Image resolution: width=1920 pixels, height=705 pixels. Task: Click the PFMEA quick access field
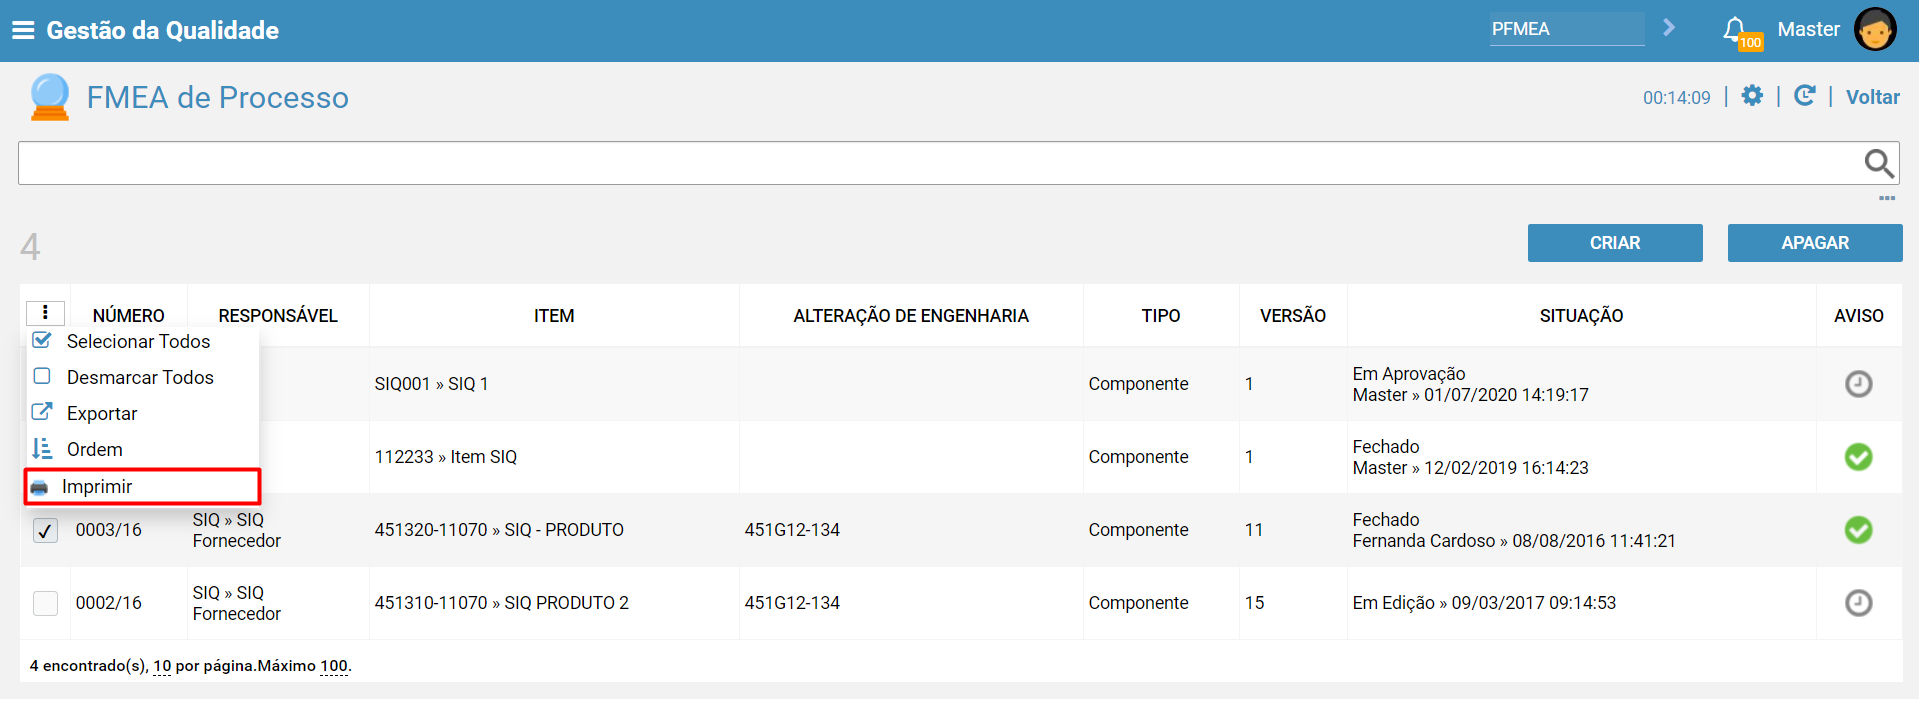coord(1567,29)
